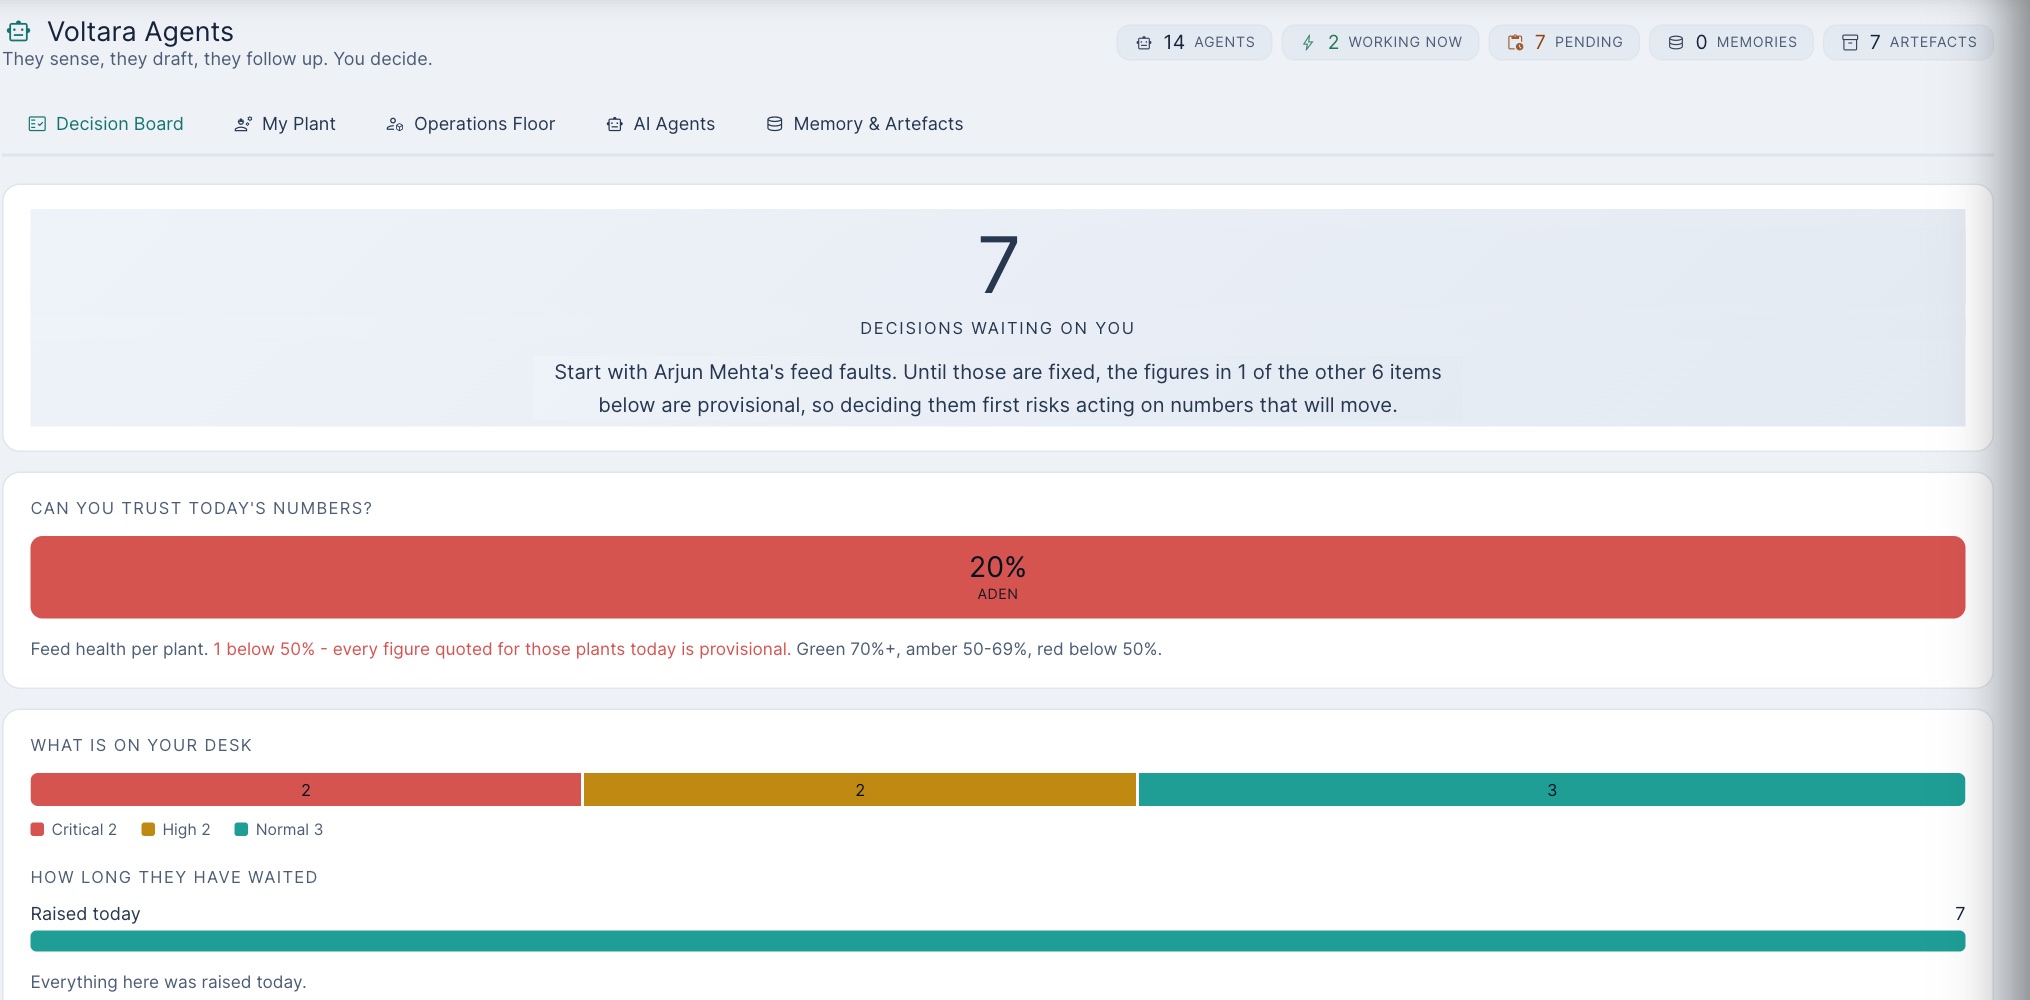Click the clipboard icon in the 7 Pending badge
2030x1000 pixels.
coord(1515,43)
